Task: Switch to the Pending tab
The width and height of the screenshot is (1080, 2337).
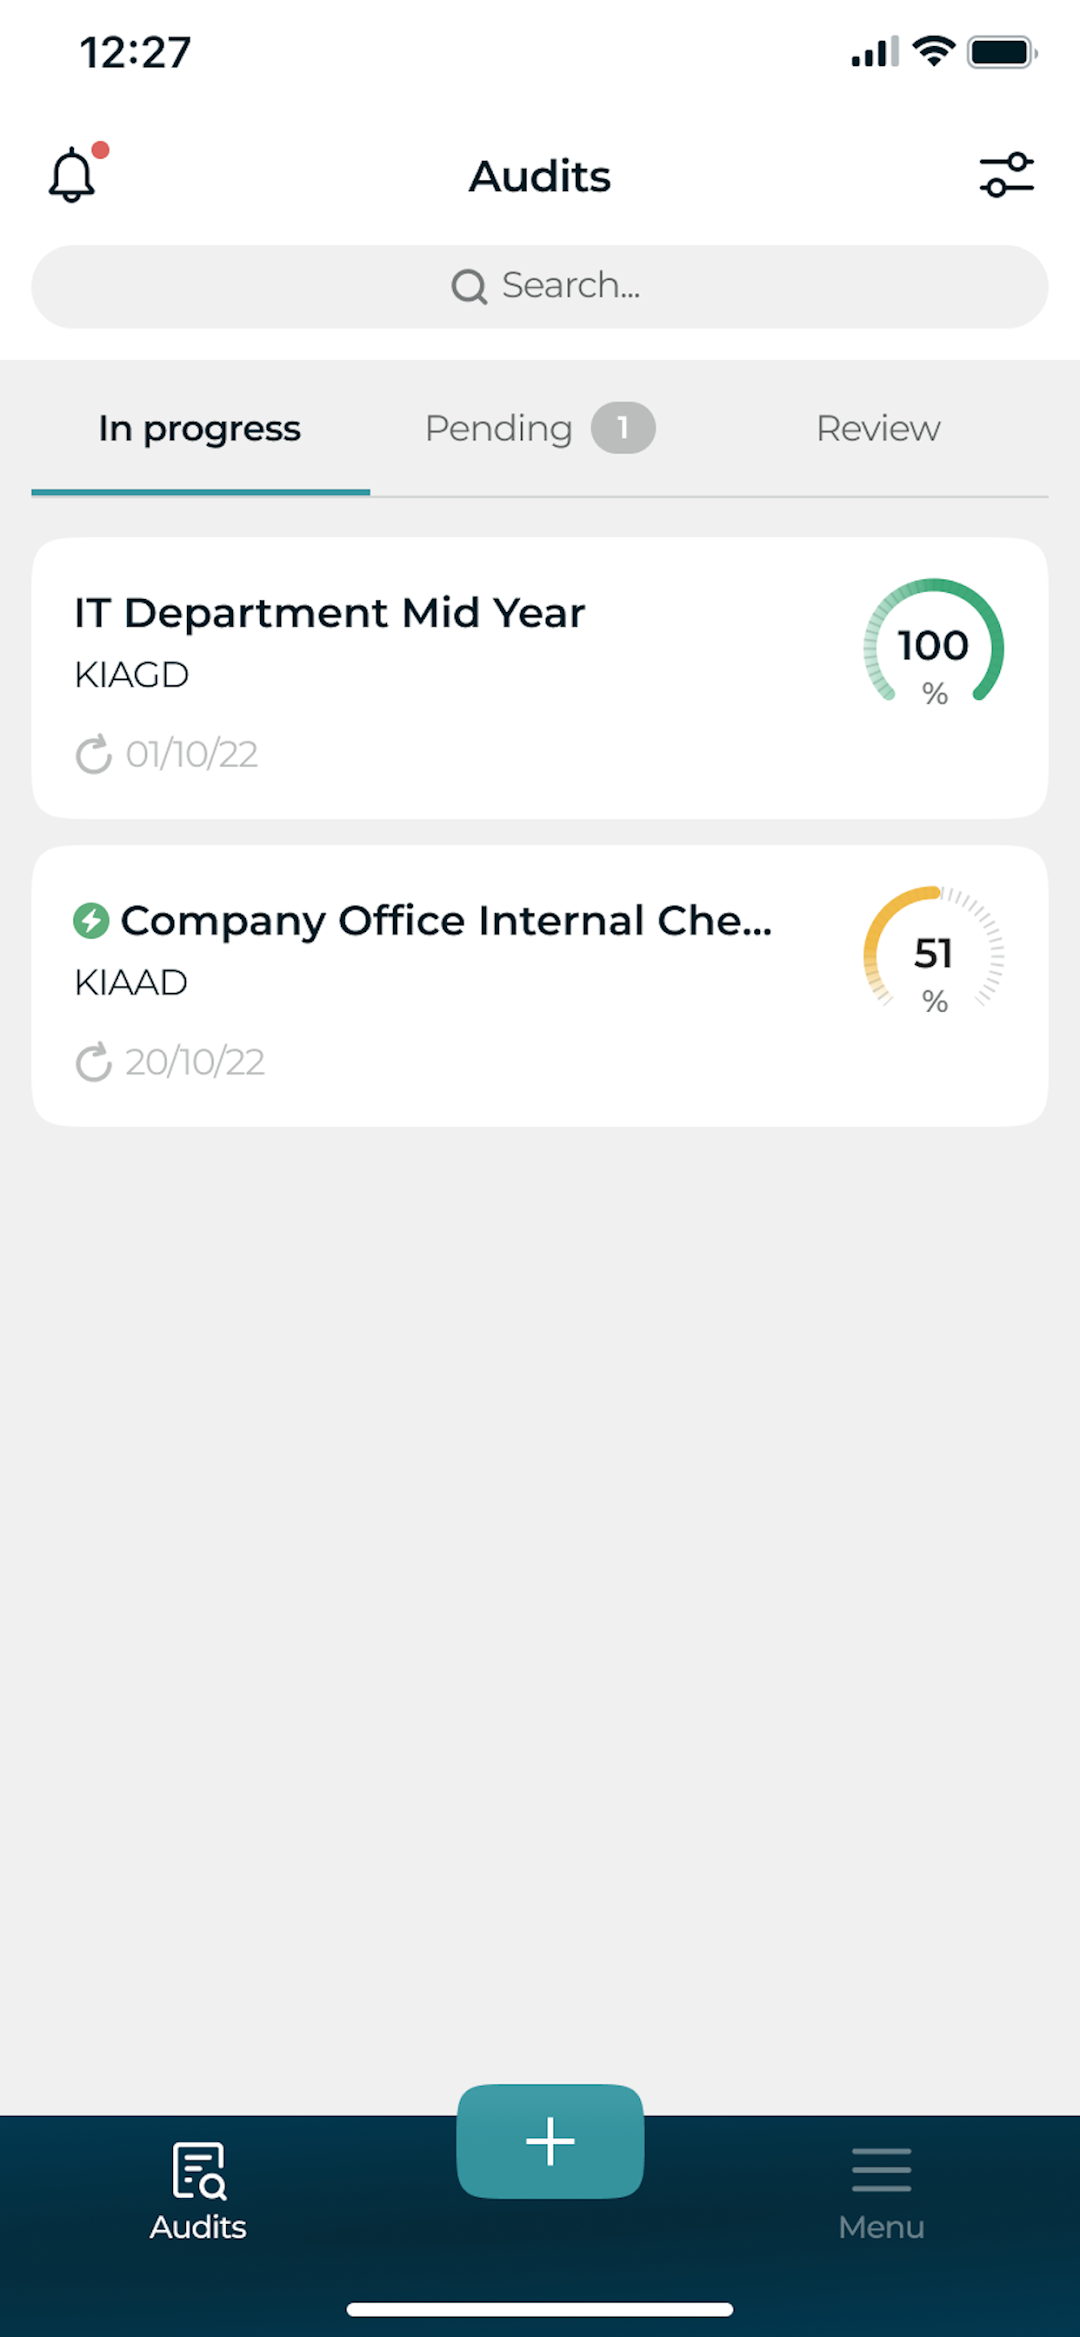Action: point(499,429)
